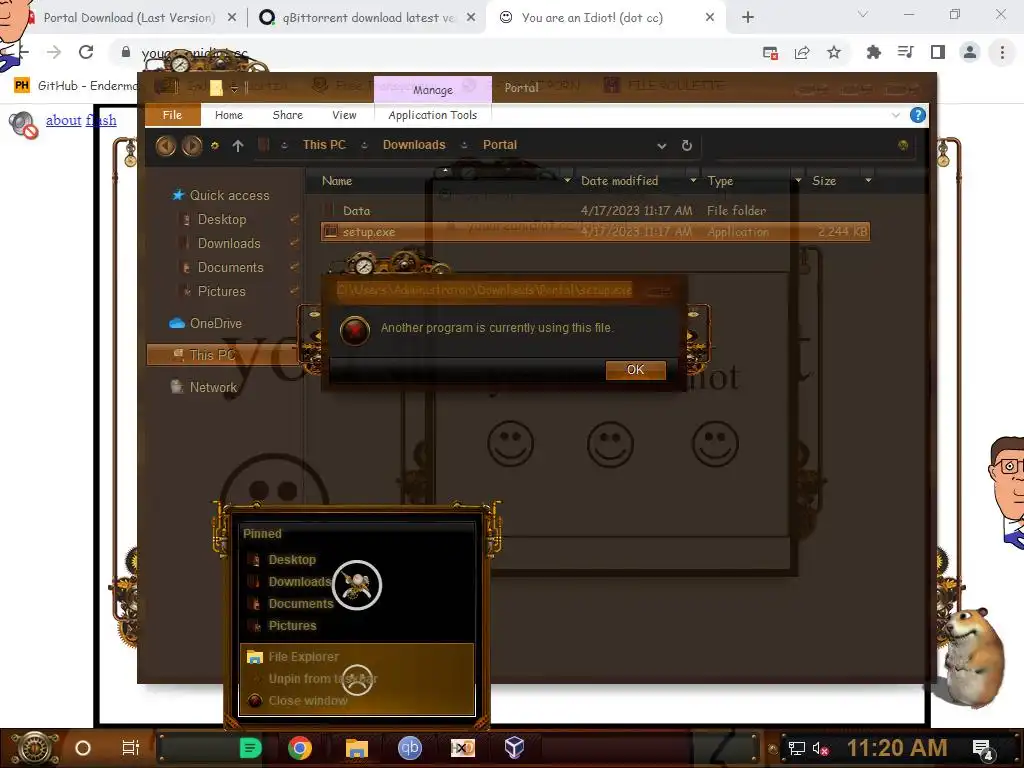Click the steampunk Start button
The height and width of the screenshot is (768, 1024).
pyautogui.click(x=35, y=748)
